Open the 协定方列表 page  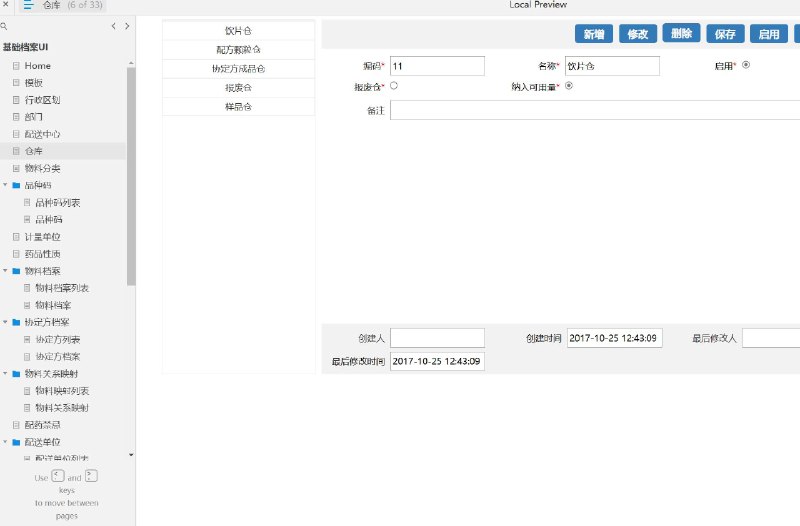tap(58, 339)
